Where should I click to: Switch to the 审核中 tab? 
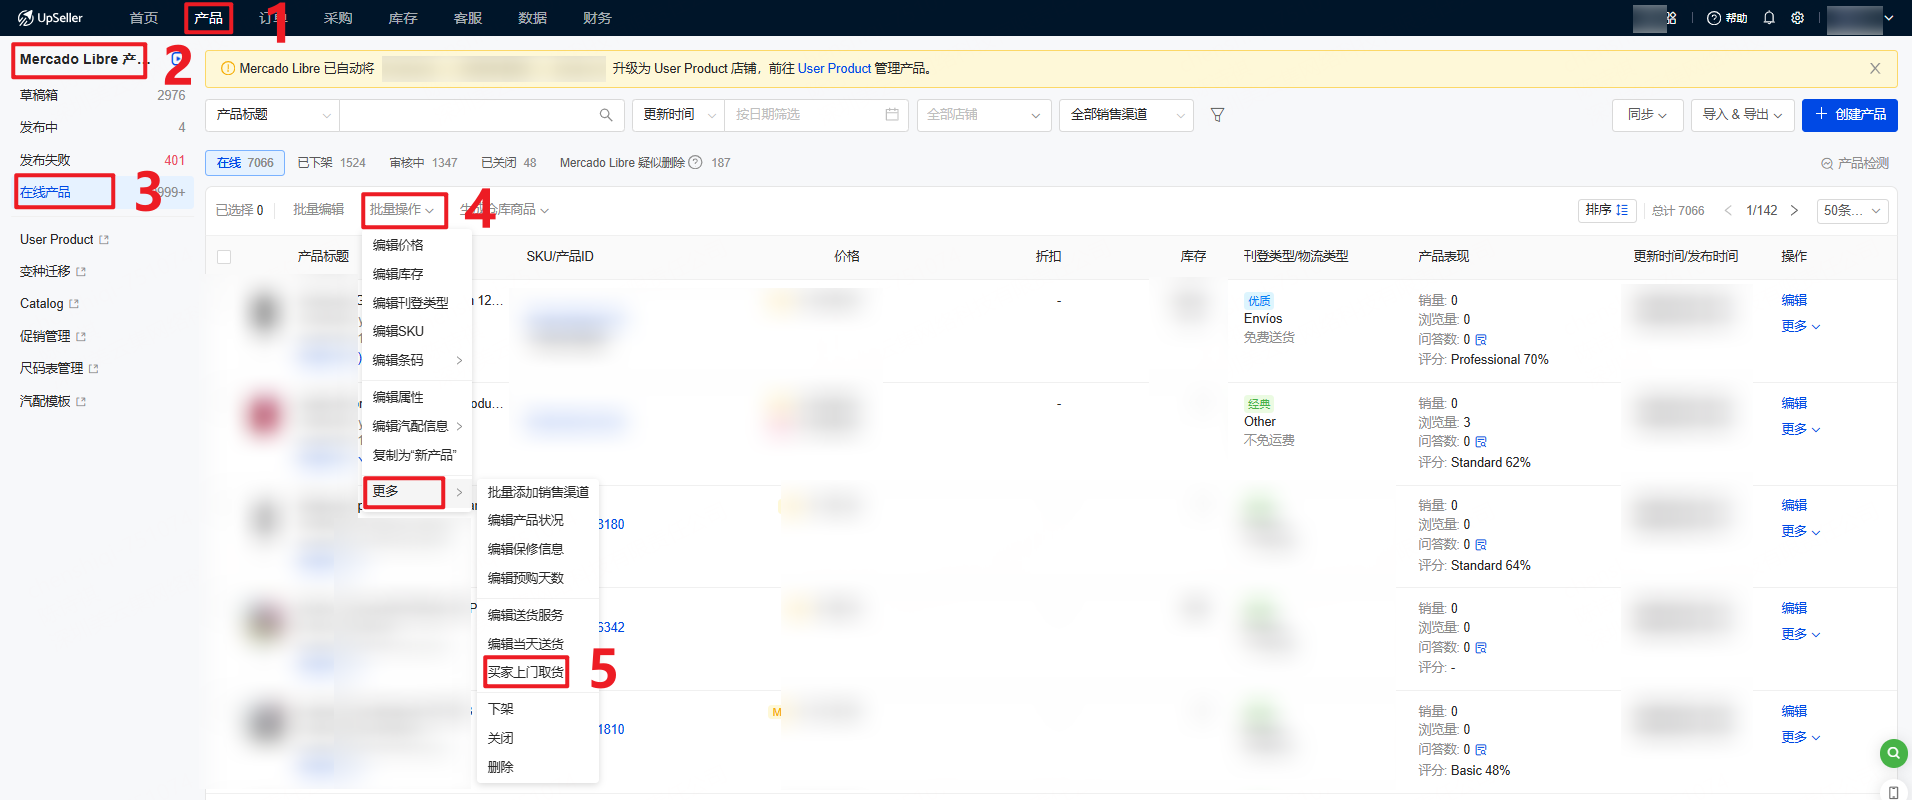click(x=424, y=163)
